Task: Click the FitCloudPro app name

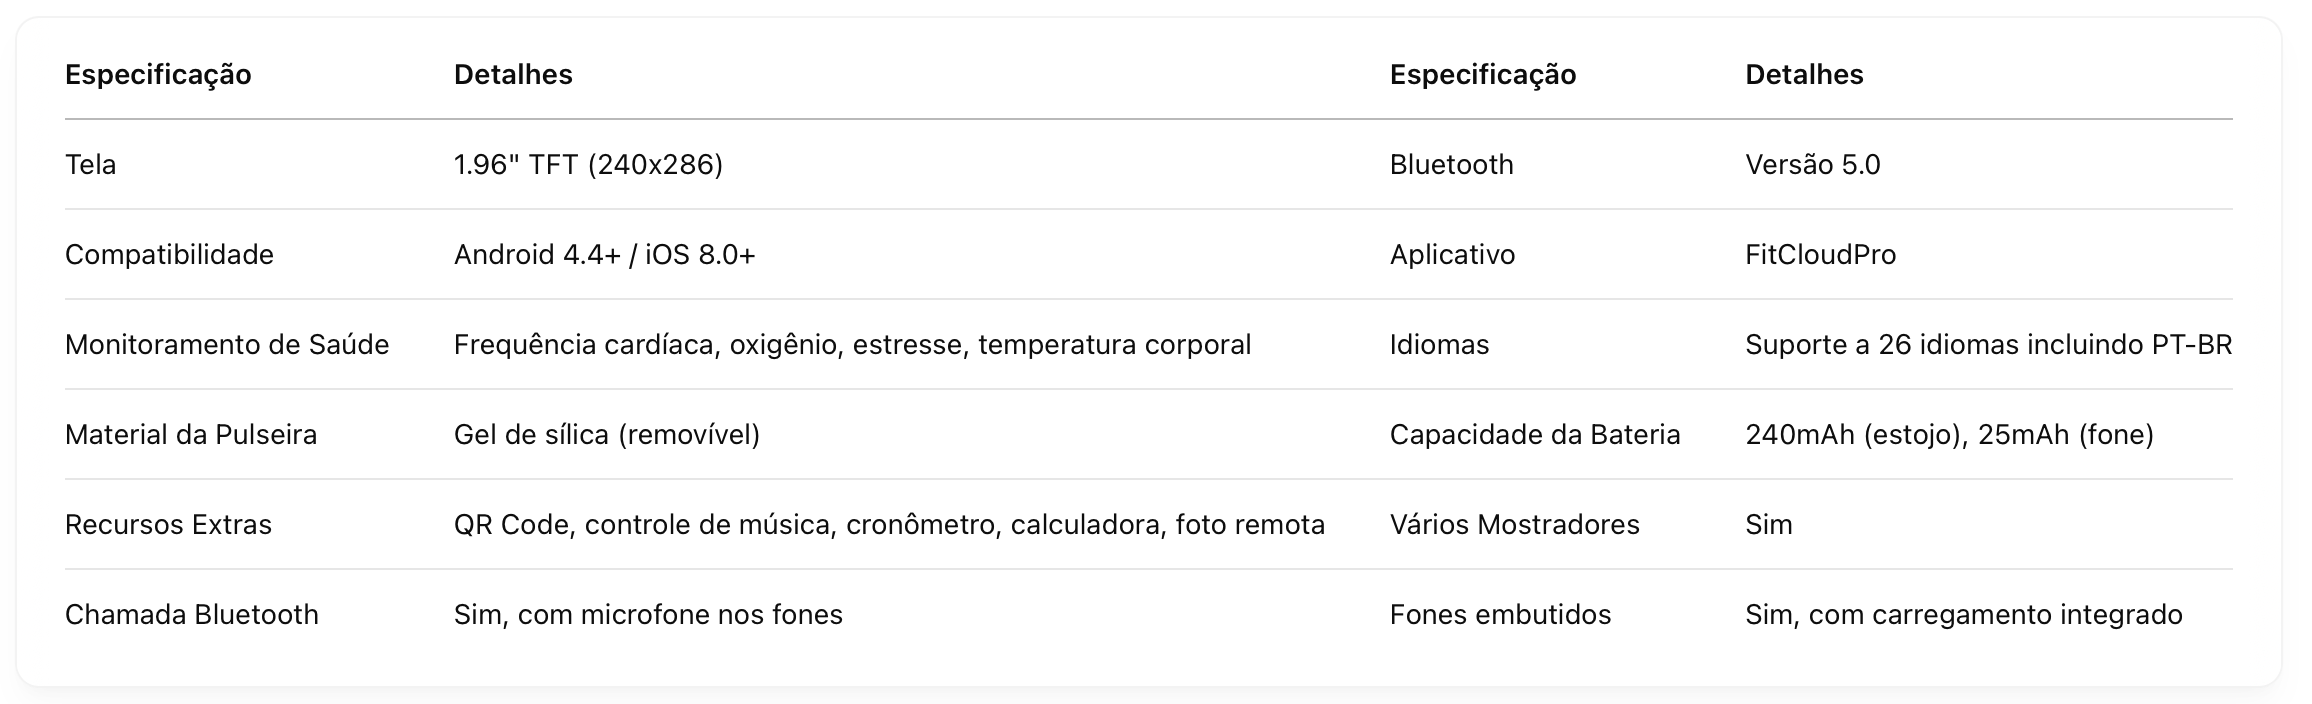Action: click(x=1820, y=255)
